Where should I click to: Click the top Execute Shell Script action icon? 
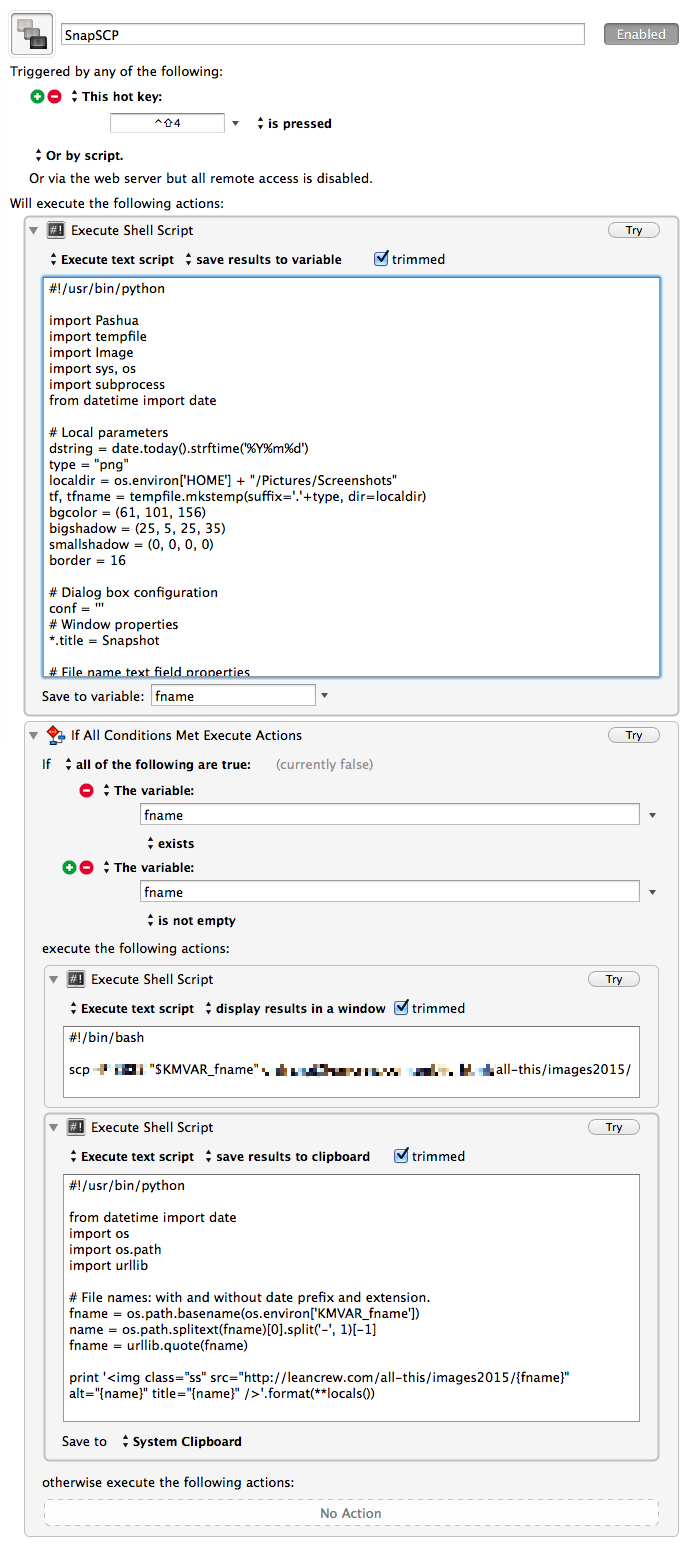tap(56, 230)
